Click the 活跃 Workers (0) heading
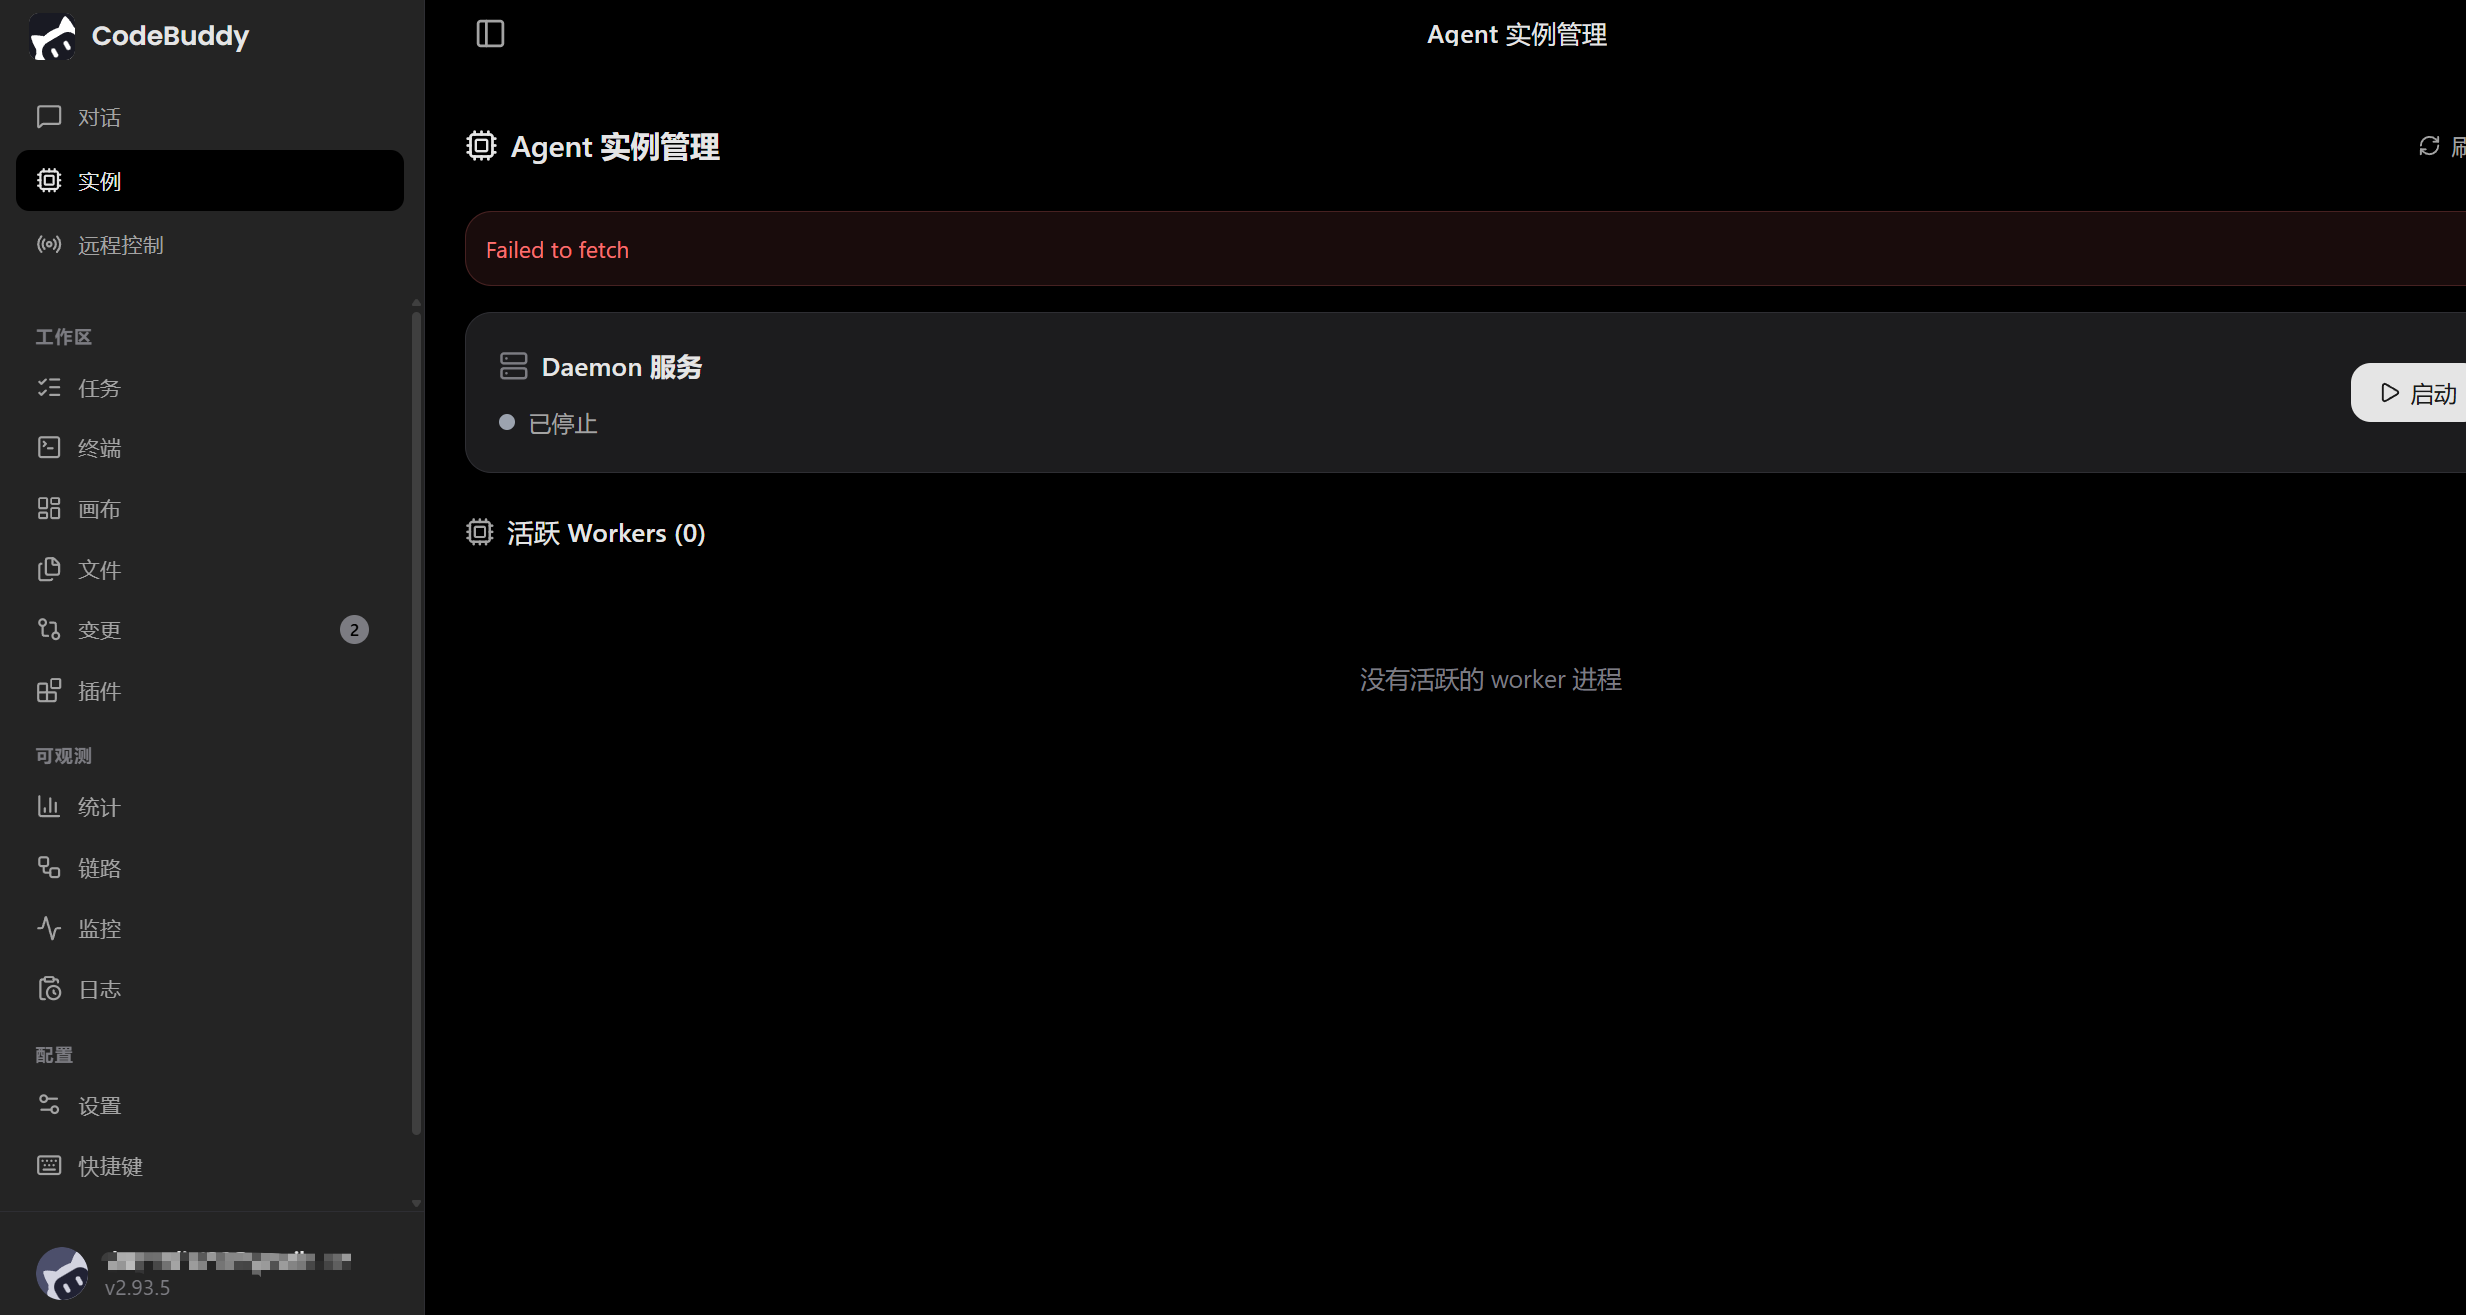2466x1315 pixels. pyautogui.click(x=606, y=532)
